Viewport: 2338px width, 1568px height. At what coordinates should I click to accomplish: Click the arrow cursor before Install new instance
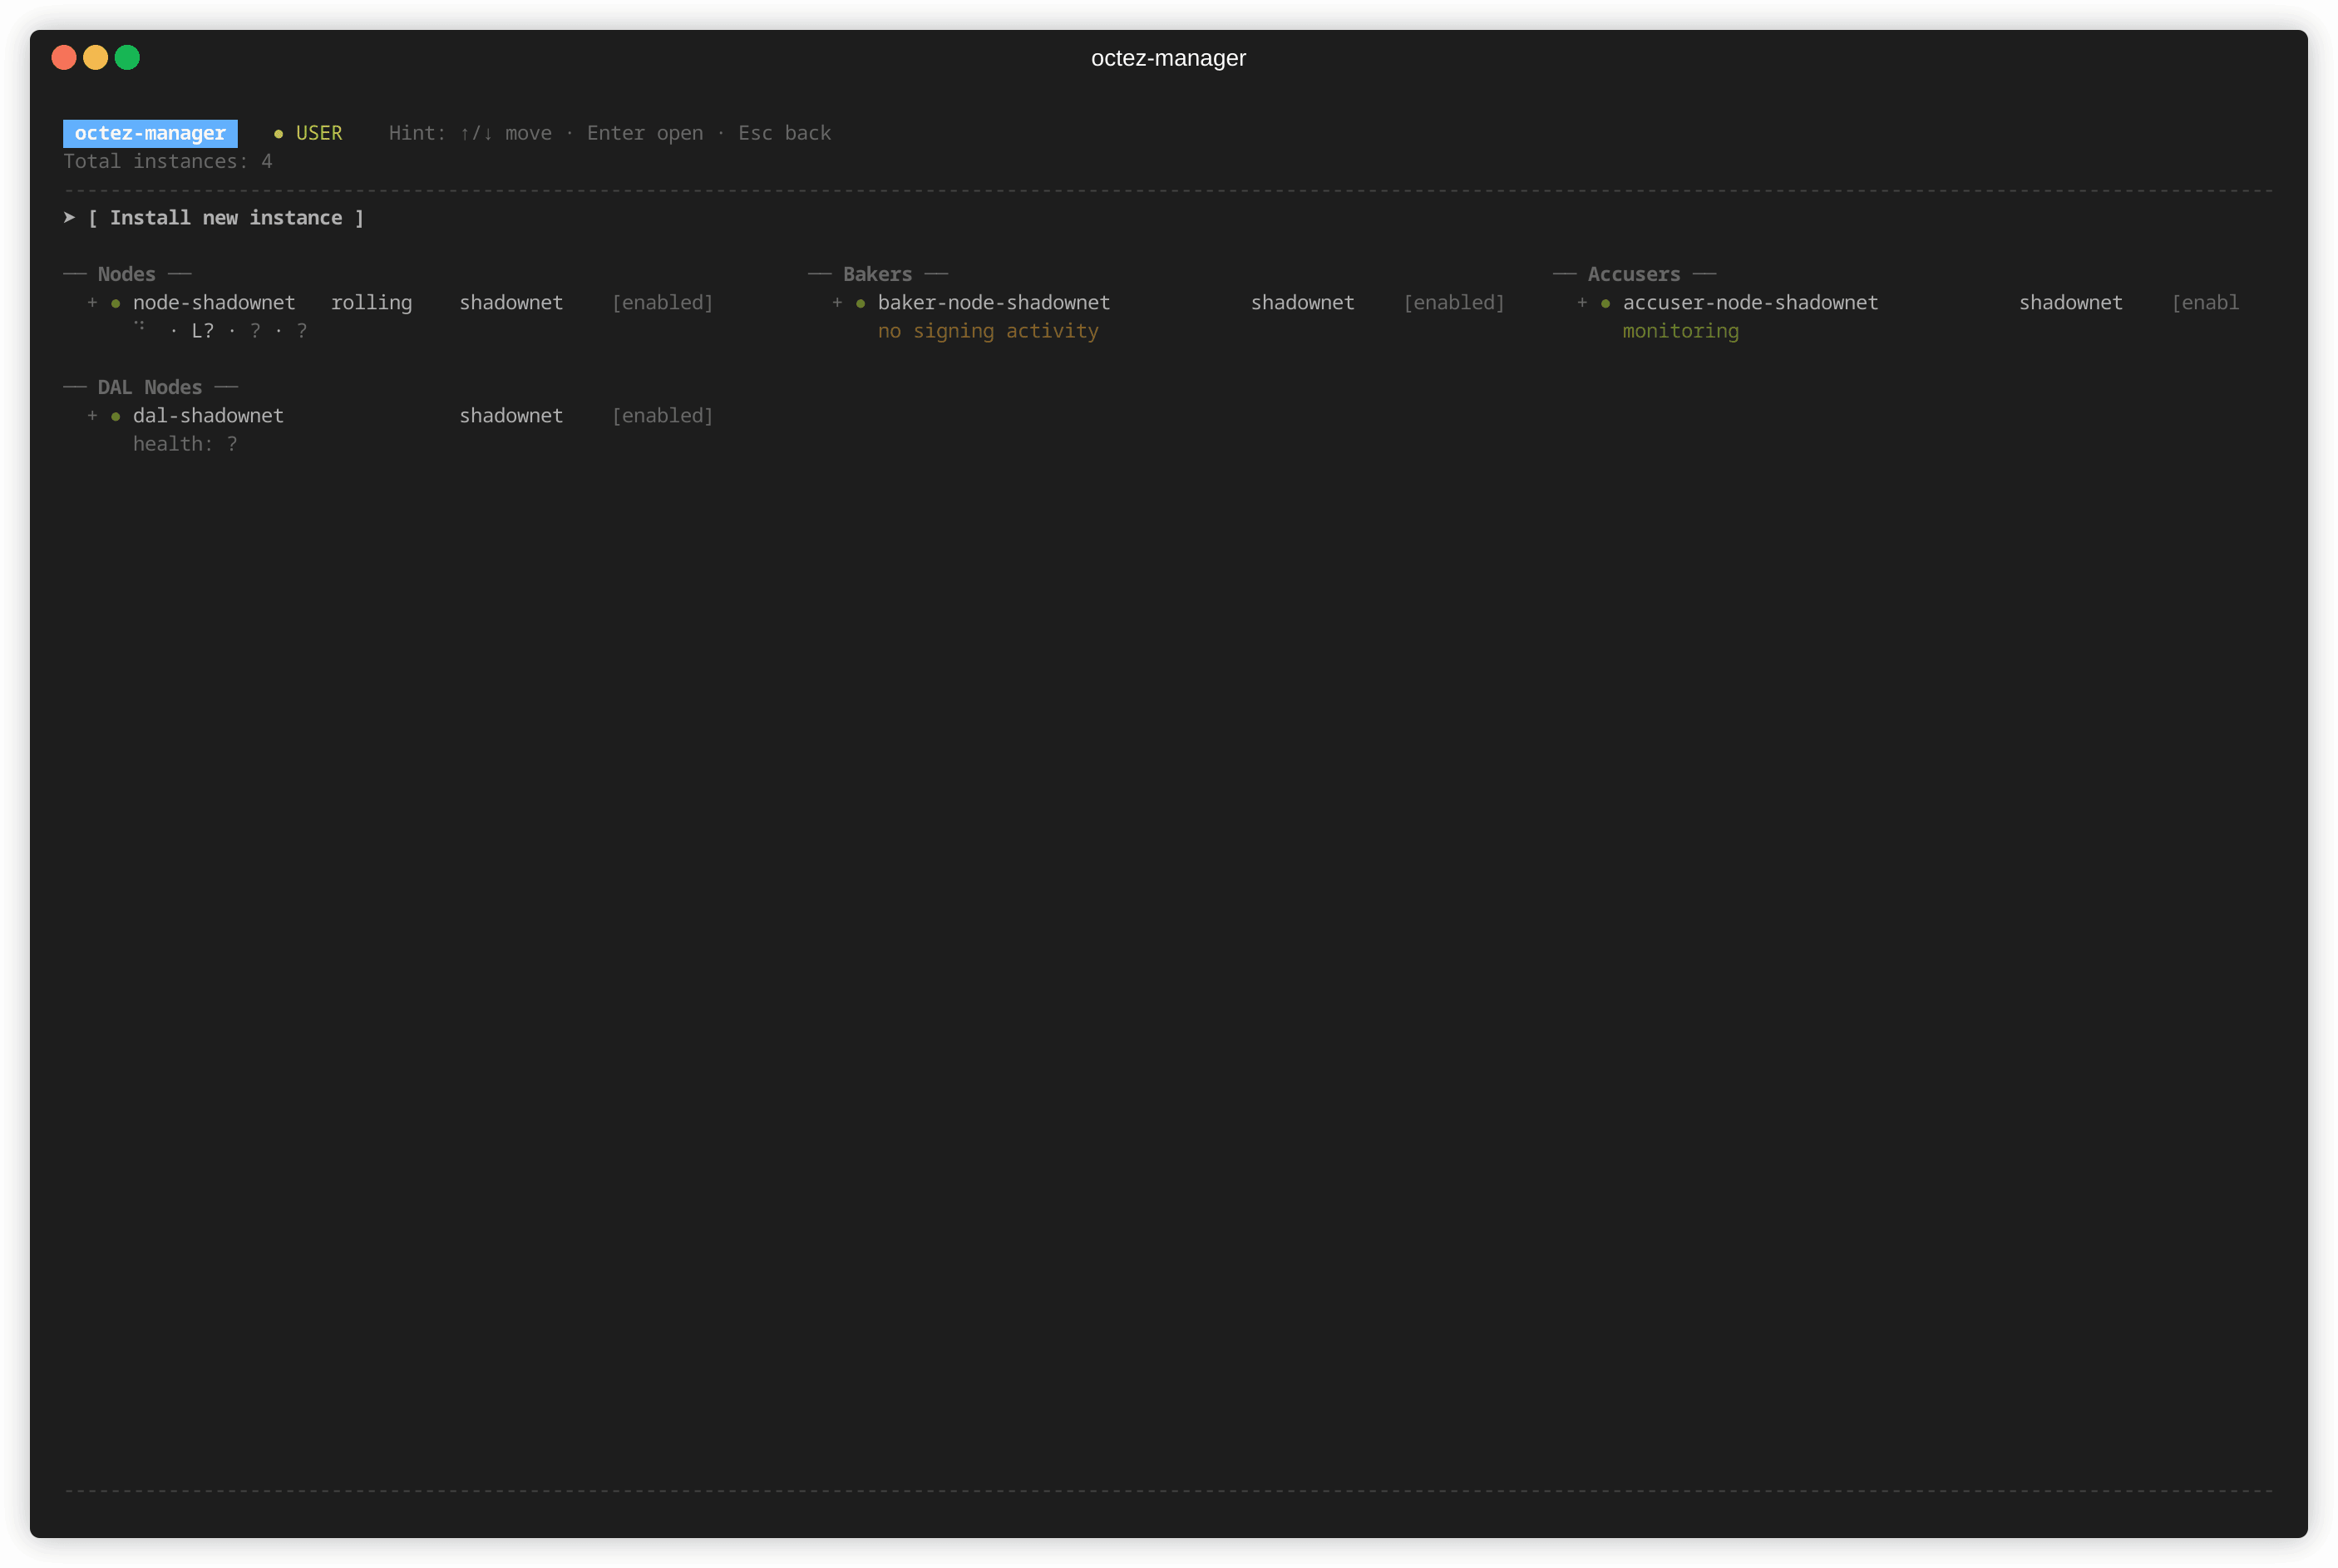(x=69, y=217)
